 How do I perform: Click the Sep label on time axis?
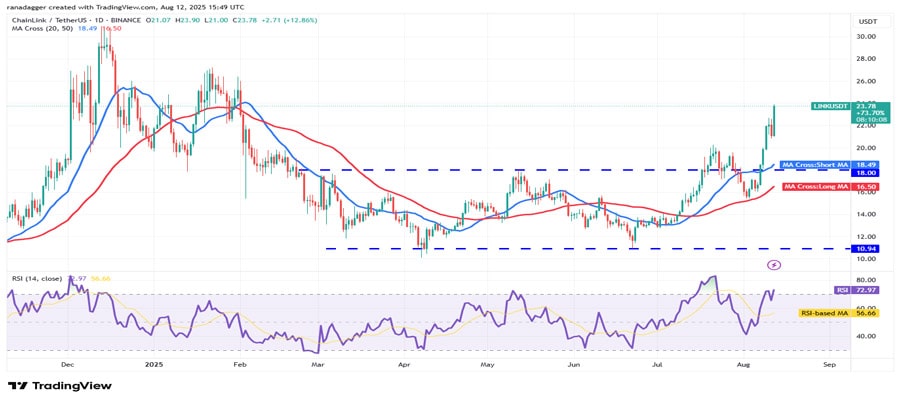click(x=828, y=364)
